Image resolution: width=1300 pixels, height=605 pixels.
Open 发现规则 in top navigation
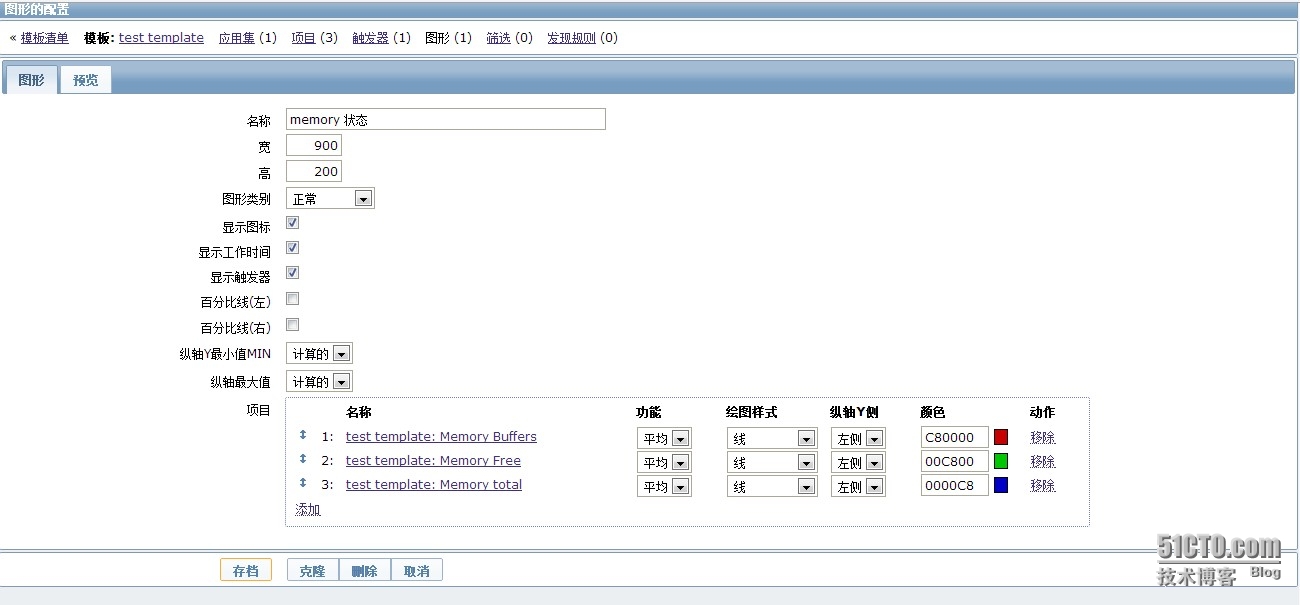571,38
